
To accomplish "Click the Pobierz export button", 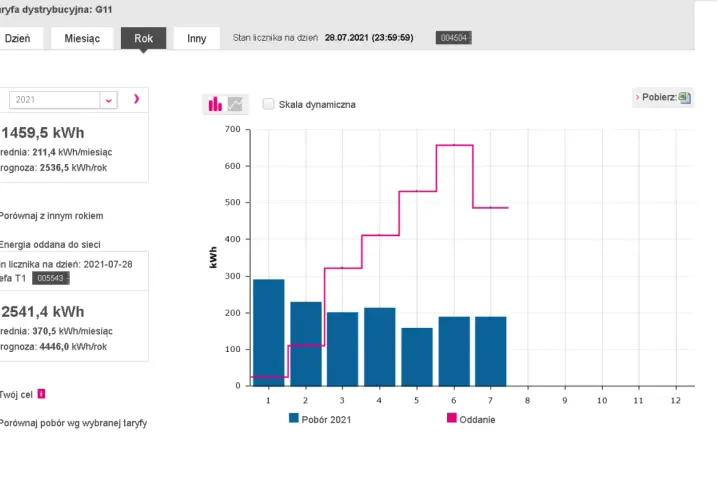I will 663,97.
